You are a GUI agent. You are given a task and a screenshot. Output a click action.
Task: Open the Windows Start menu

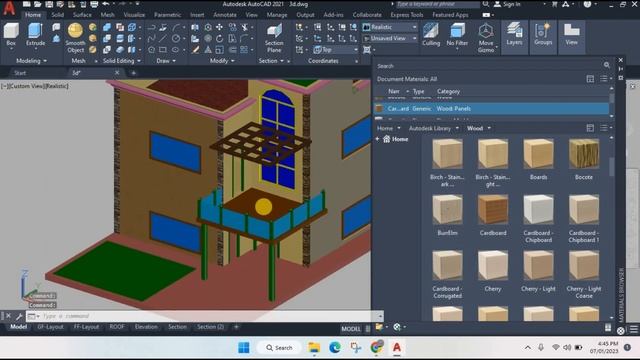pyautogui.click(x=244, y=348)
